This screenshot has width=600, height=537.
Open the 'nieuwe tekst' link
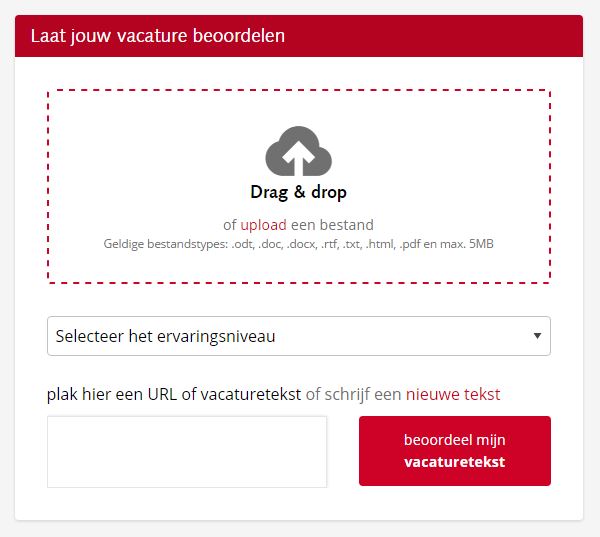453,394
